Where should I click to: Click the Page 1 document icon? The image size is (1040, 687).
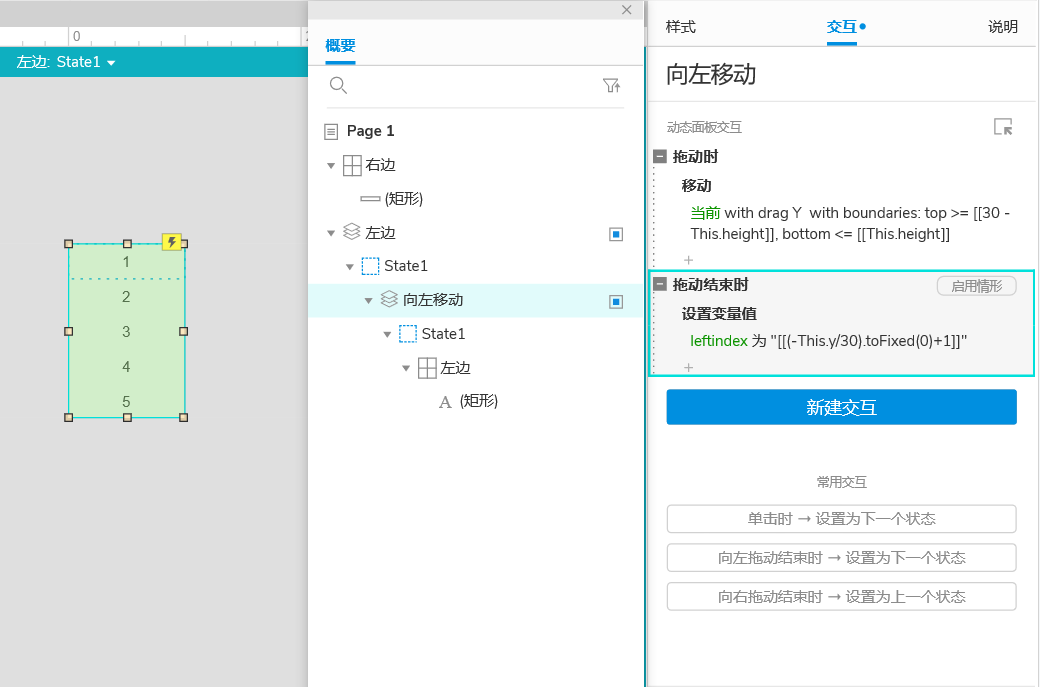[x=331, y=131]
